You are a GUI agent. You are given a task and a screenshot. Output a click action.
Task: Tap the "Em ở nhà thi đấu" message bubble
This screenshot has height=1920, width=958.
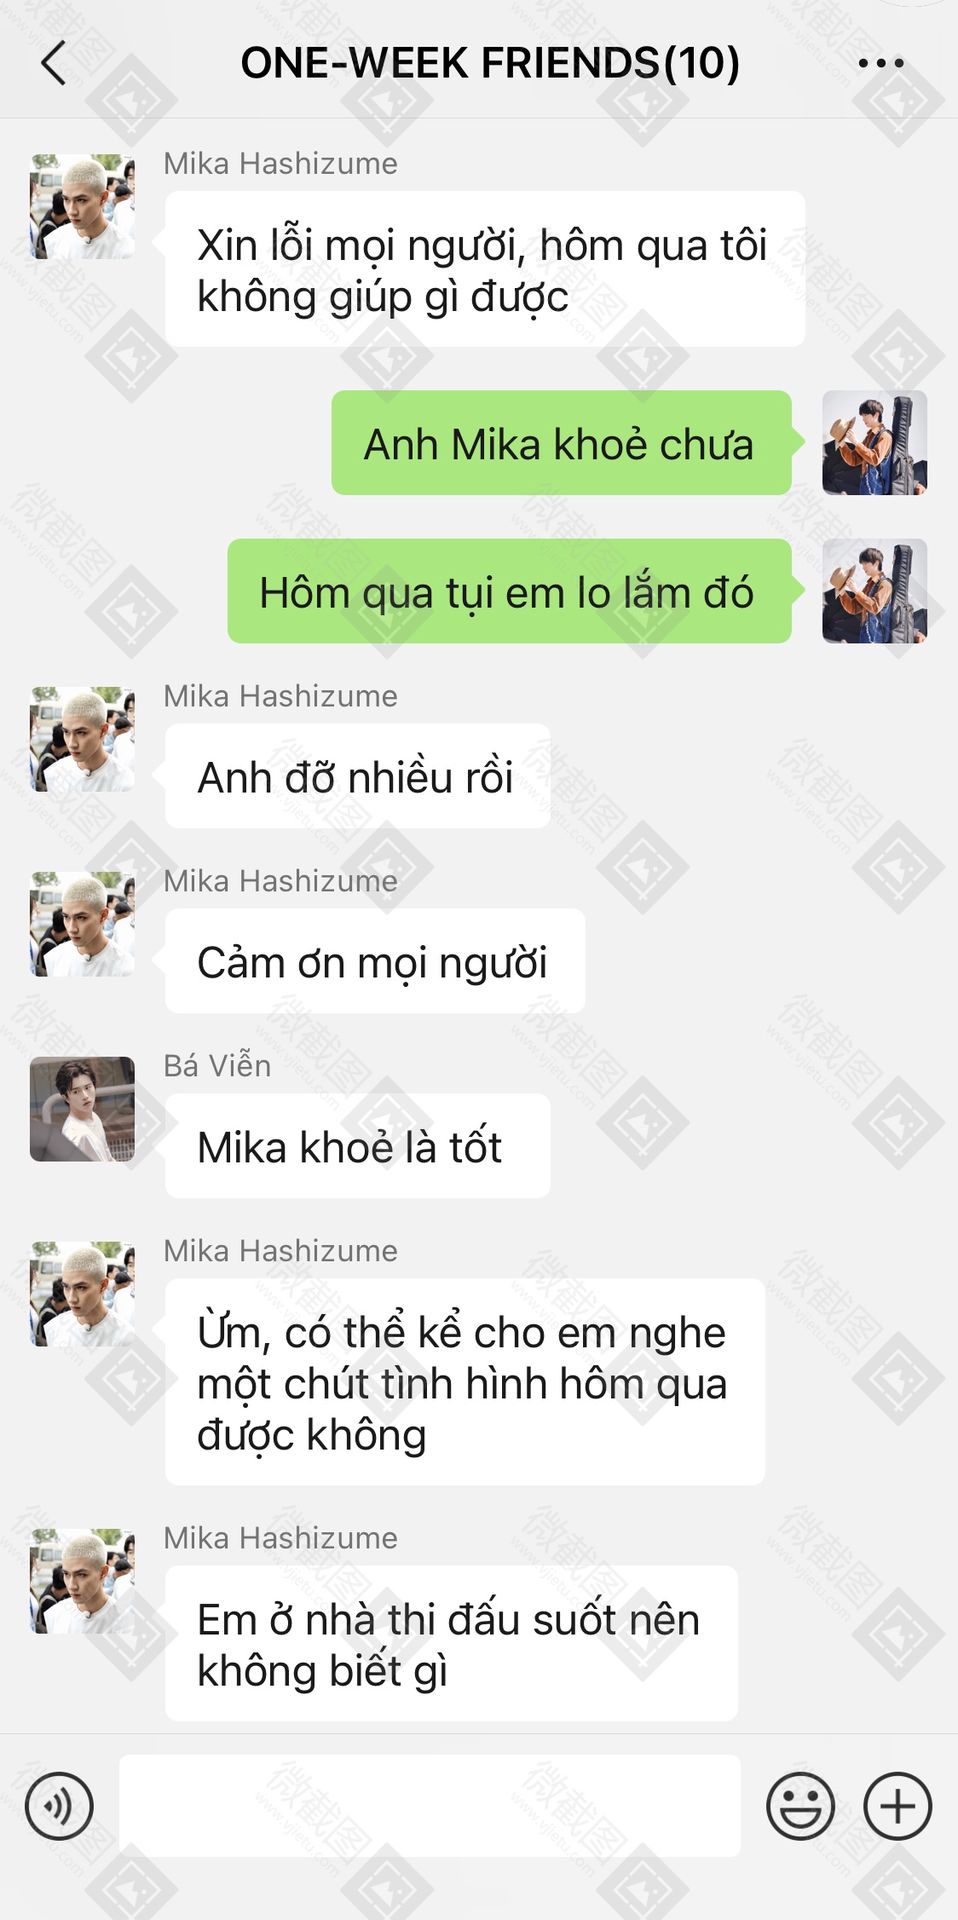(451, 1643)
